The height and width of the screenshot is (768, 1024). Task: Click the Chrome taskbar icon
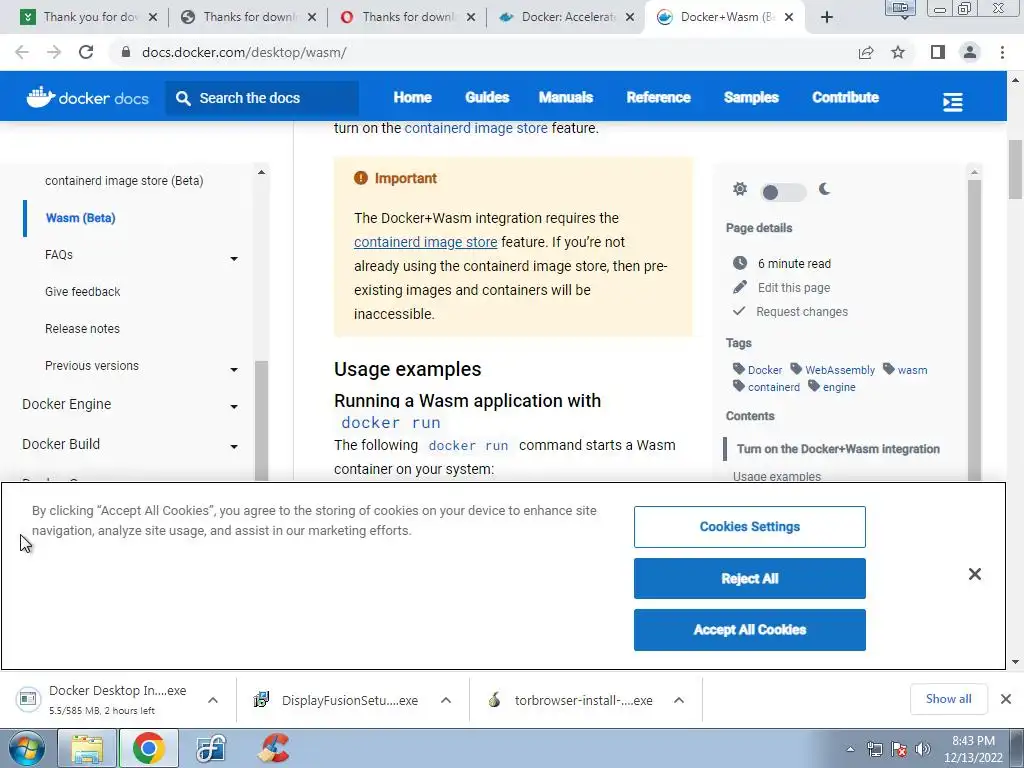point(149,748)
